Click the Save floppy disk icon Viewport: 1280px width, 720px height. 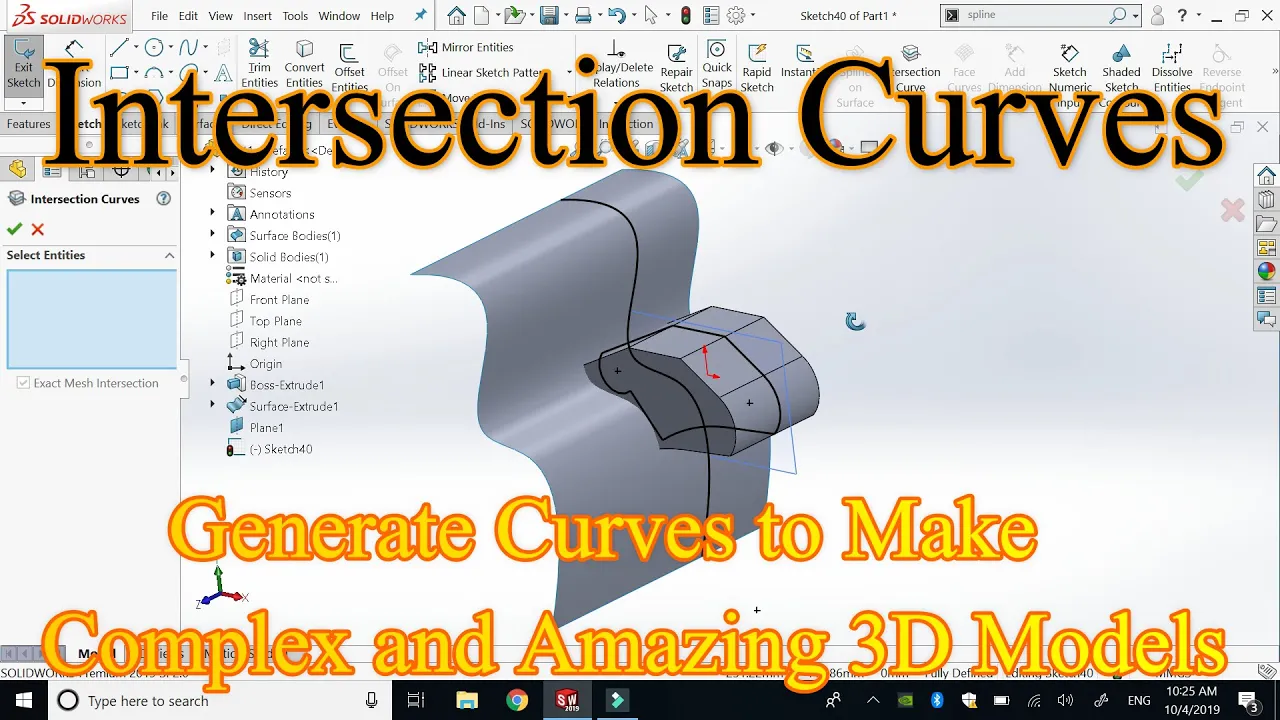pyautogui.click(x=548, y=15)
